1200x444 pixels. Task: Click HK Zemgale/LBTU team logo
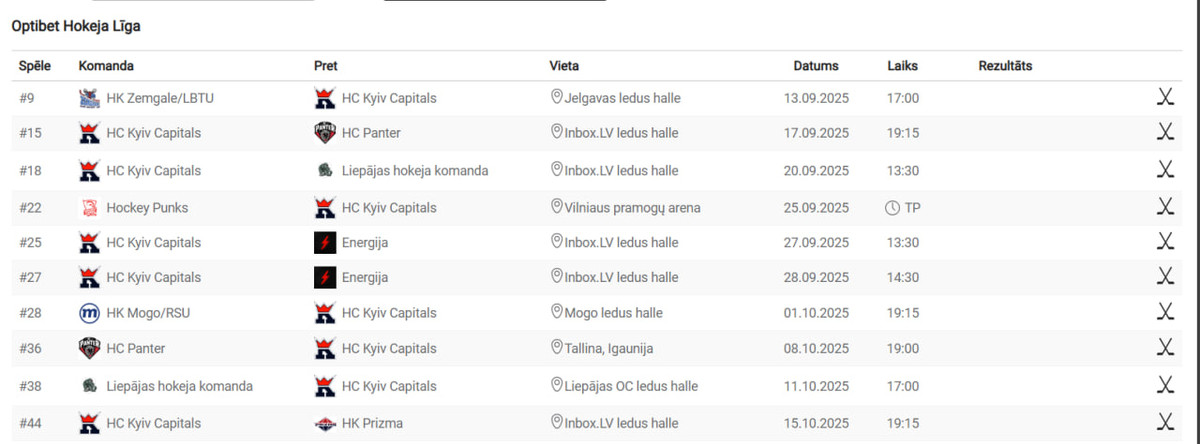pyautogui.click(x=90, y=98)
